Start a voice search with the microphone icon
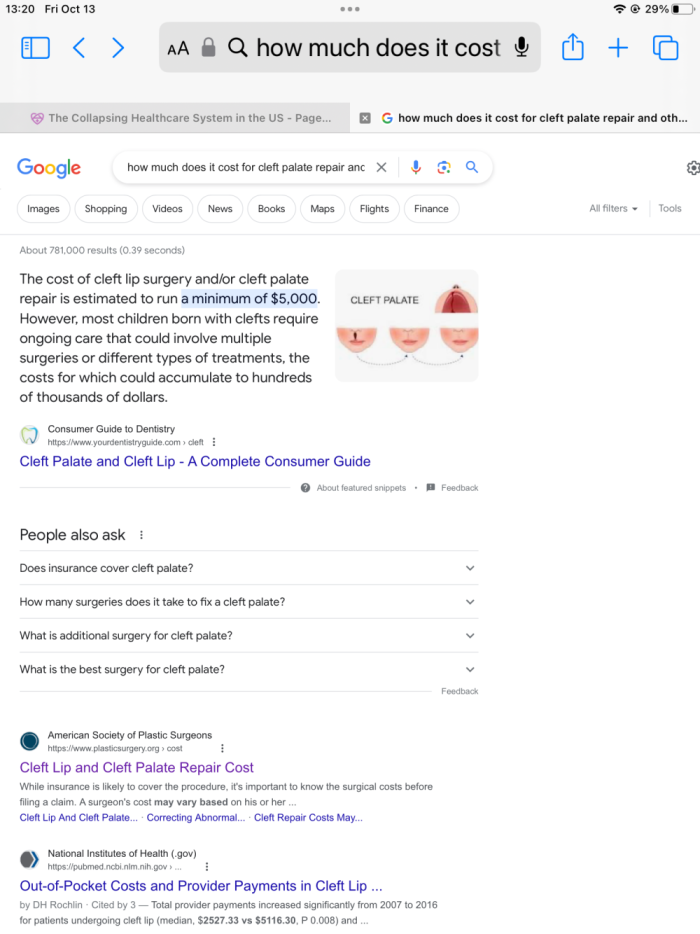 pos(416,167)
